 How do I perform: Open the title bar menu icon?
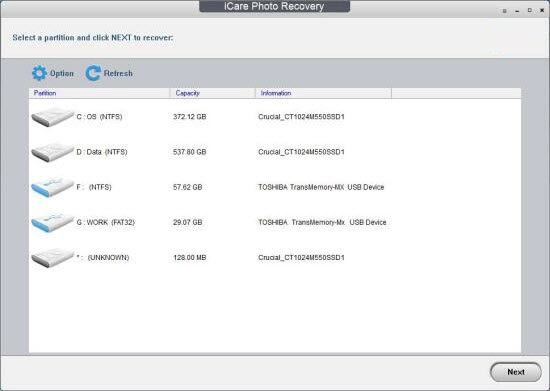[504, 11]
